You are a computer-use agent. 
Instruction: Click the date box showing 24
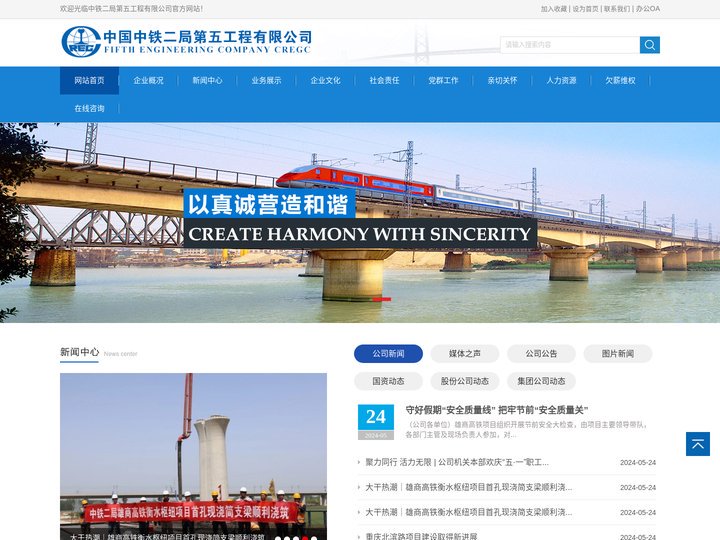point(376,422)
